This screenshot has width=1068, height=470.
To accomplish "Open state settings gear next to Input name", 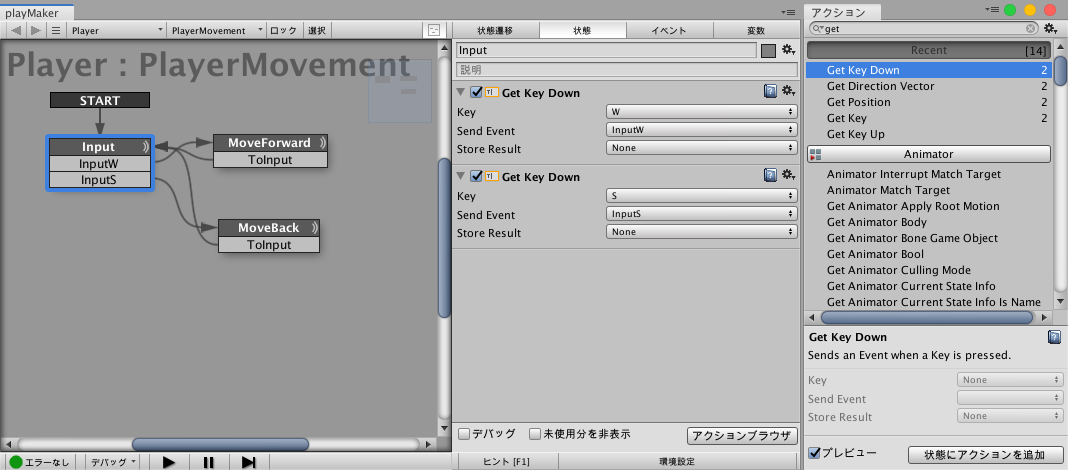I will [x=789, y=50].
